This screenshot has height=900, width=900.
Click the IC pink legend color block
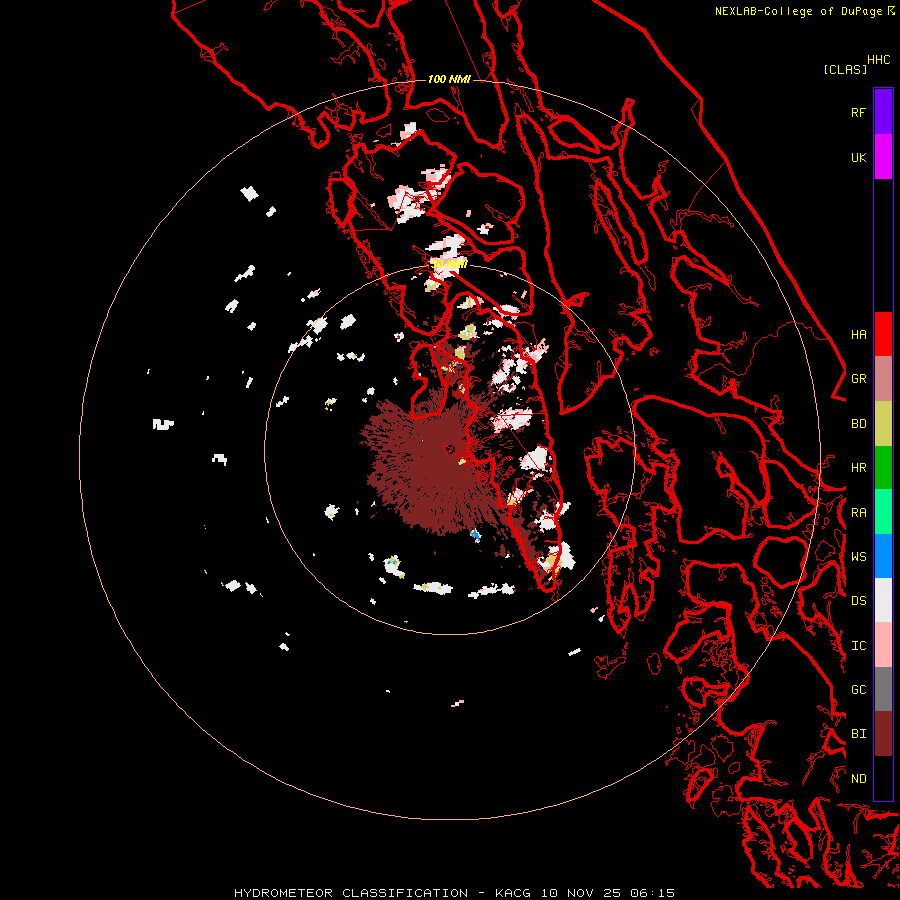(x=883, y=645)
